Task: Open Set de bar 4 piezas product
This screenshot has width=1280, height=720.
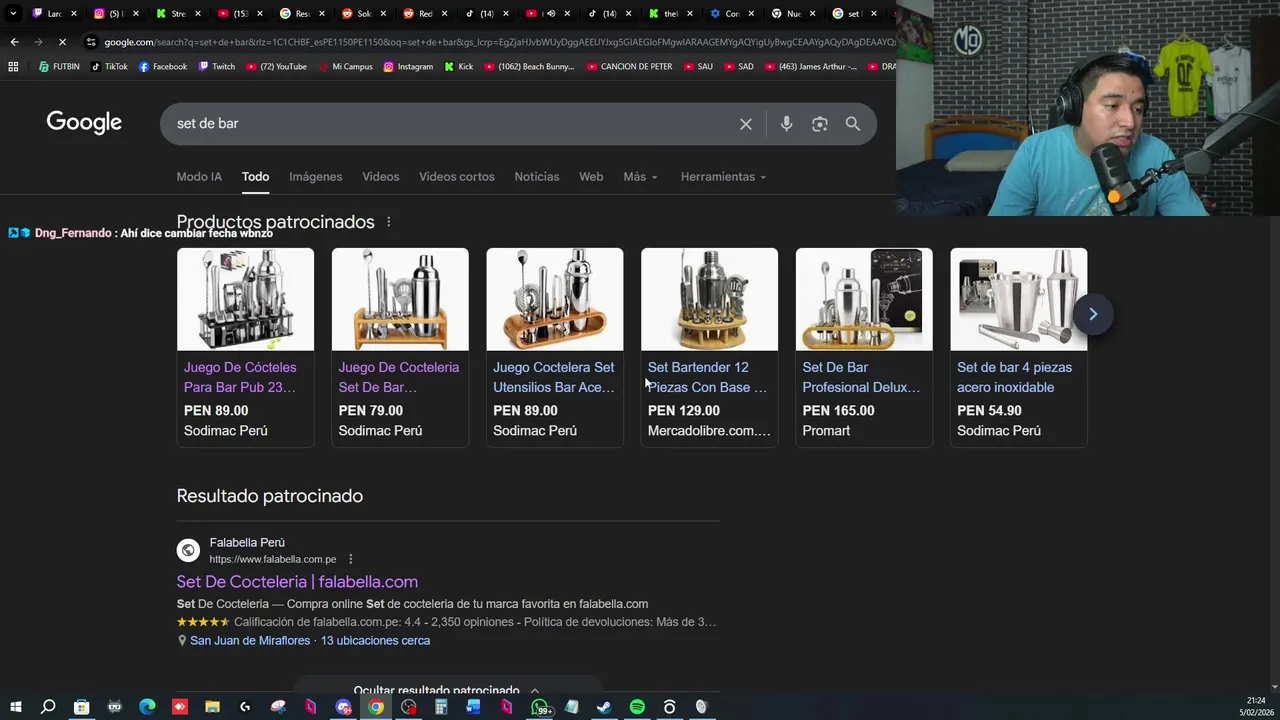Action: 1014,377
